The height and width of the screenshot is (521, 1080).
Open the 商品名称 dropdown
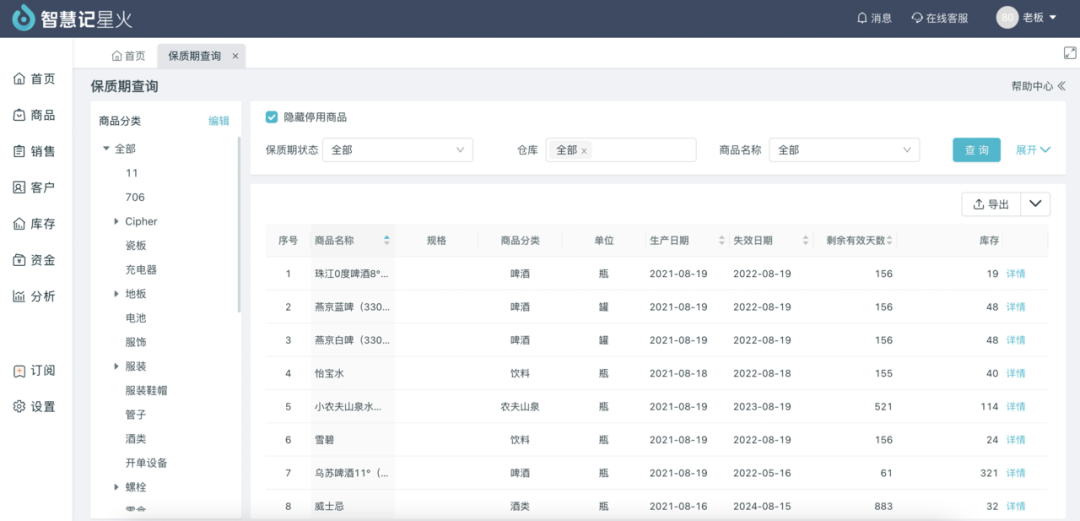pos(843,150)
